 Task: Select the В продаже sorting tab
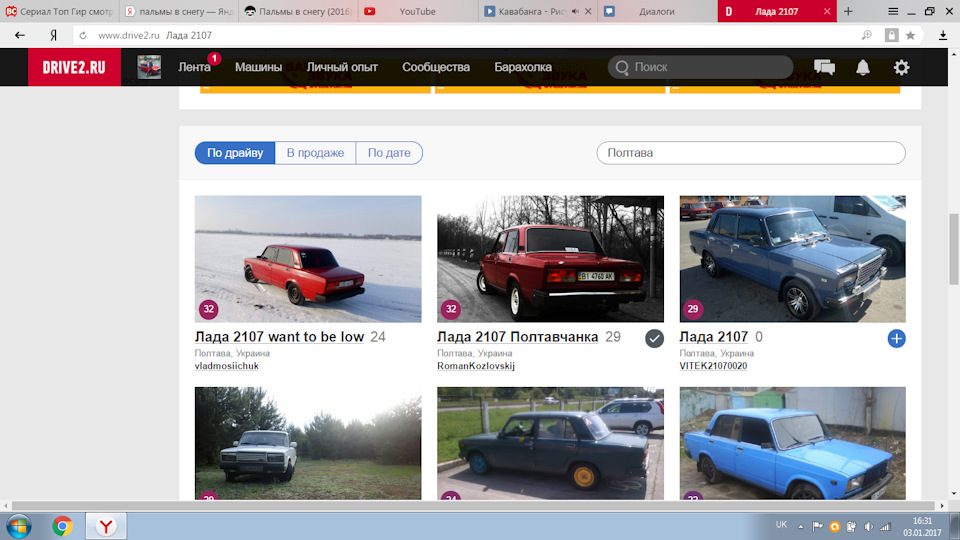pos(315,153)
